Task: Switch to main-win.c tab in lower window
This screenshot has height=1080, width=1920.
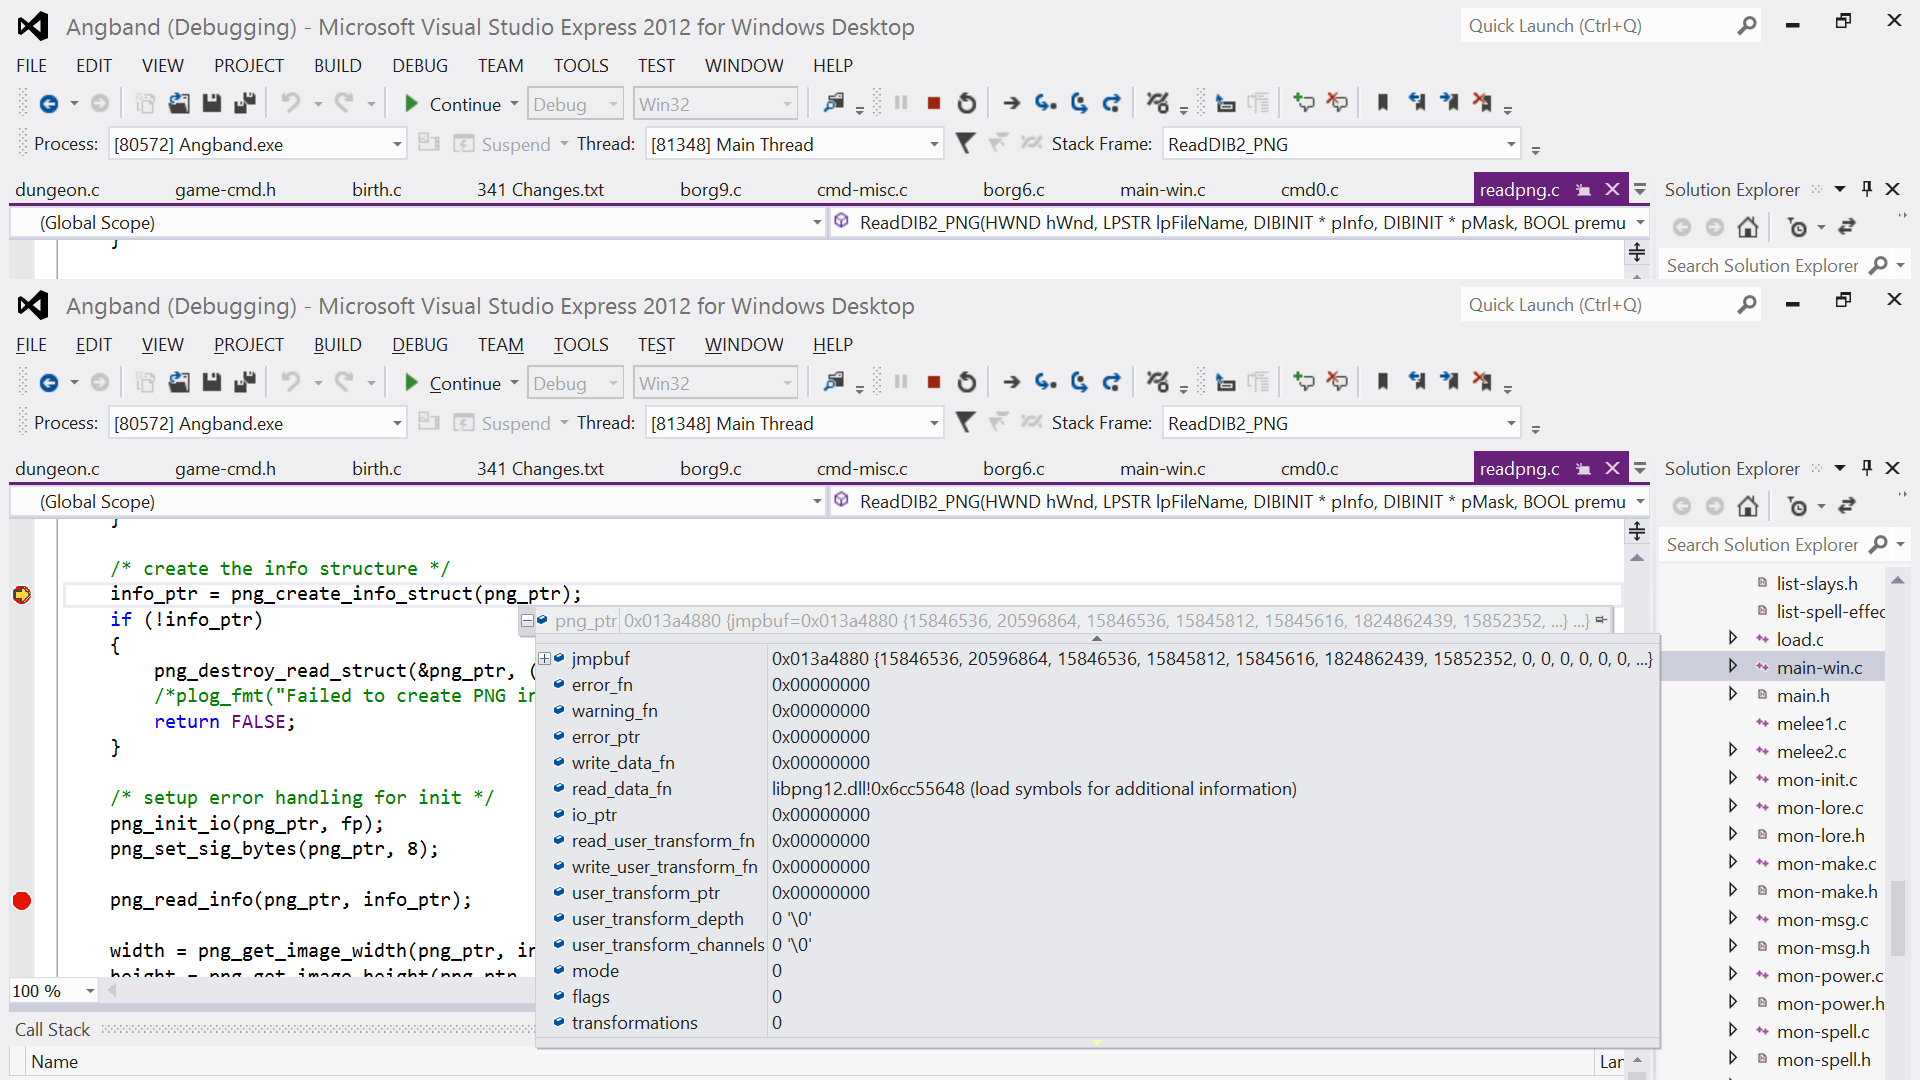Action: click(x=1162, y=469)
